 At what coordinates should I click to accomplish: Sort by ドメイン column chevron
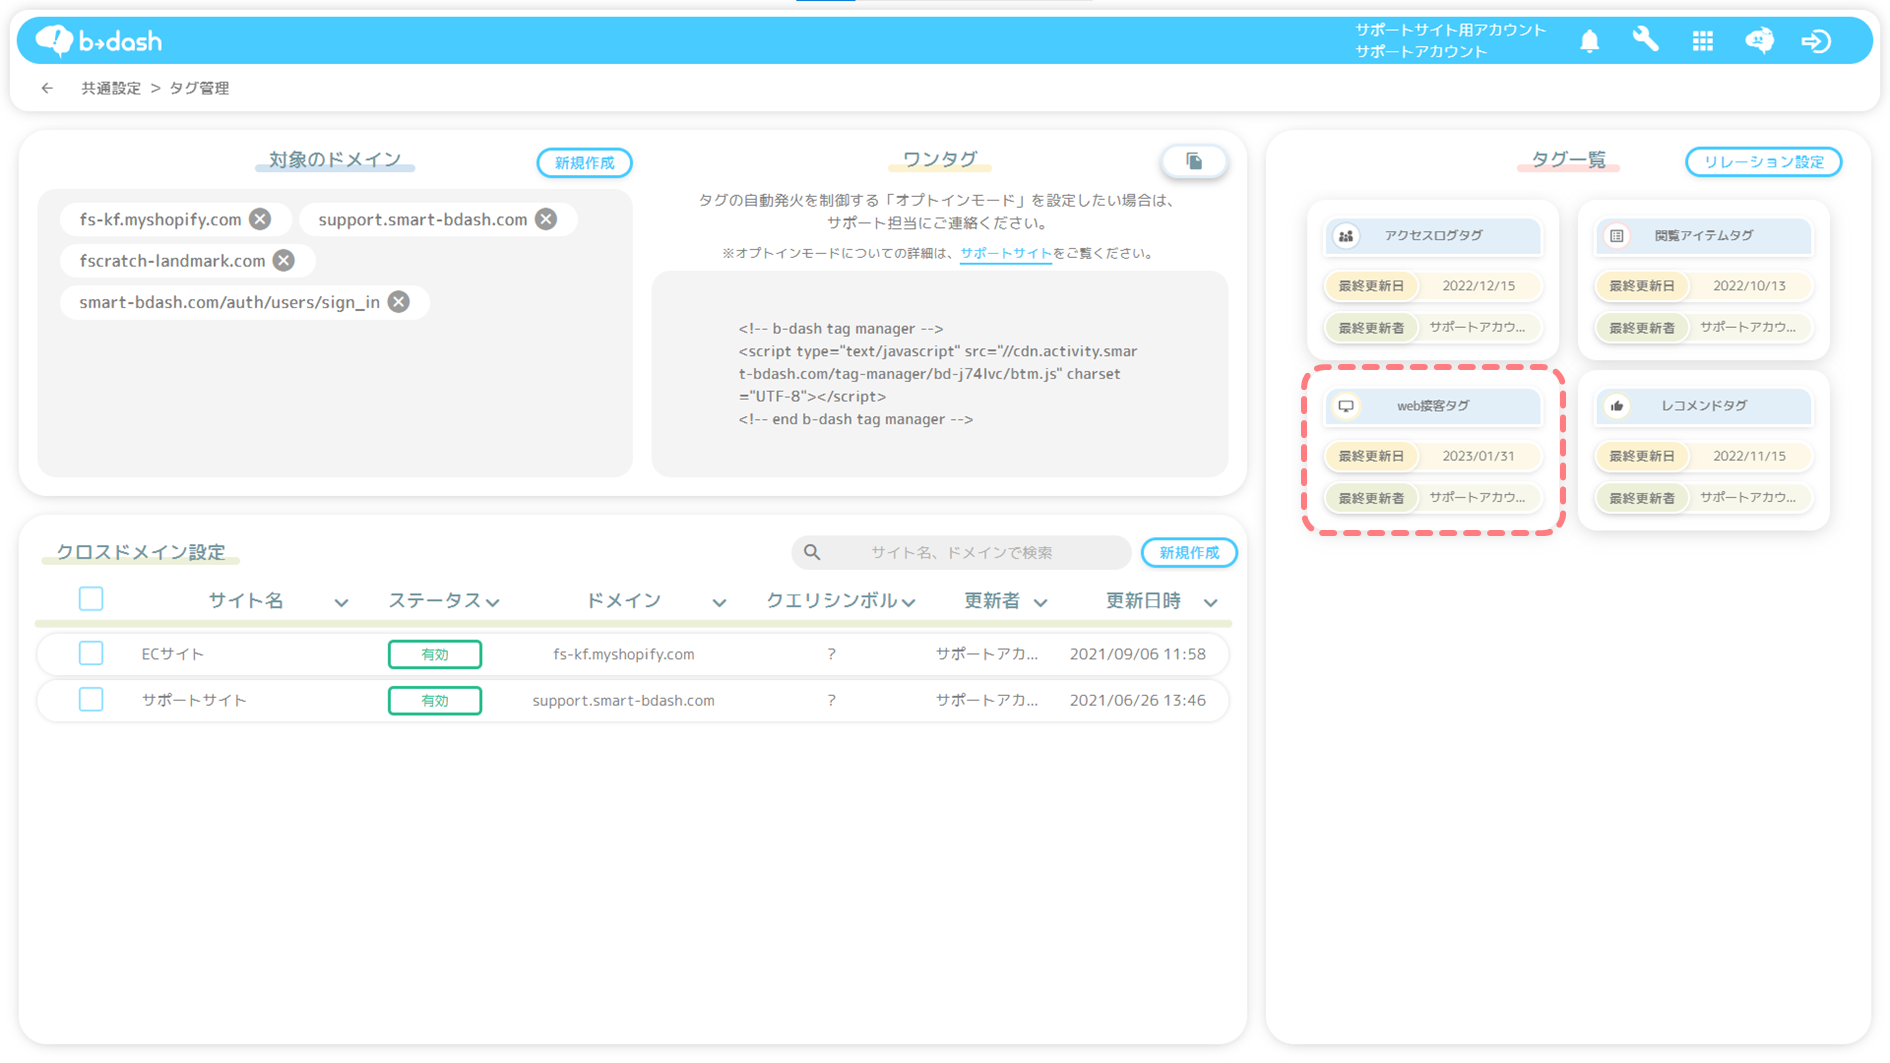719,602
